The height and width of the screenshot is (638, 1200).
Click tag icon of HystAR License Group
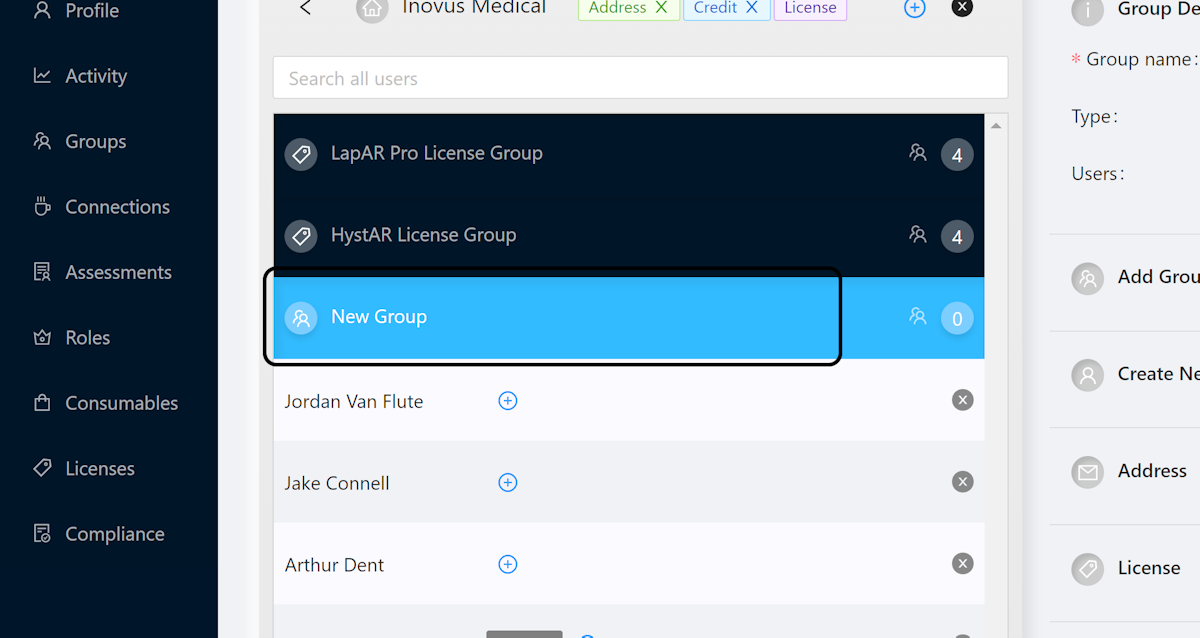pos(301,236)
